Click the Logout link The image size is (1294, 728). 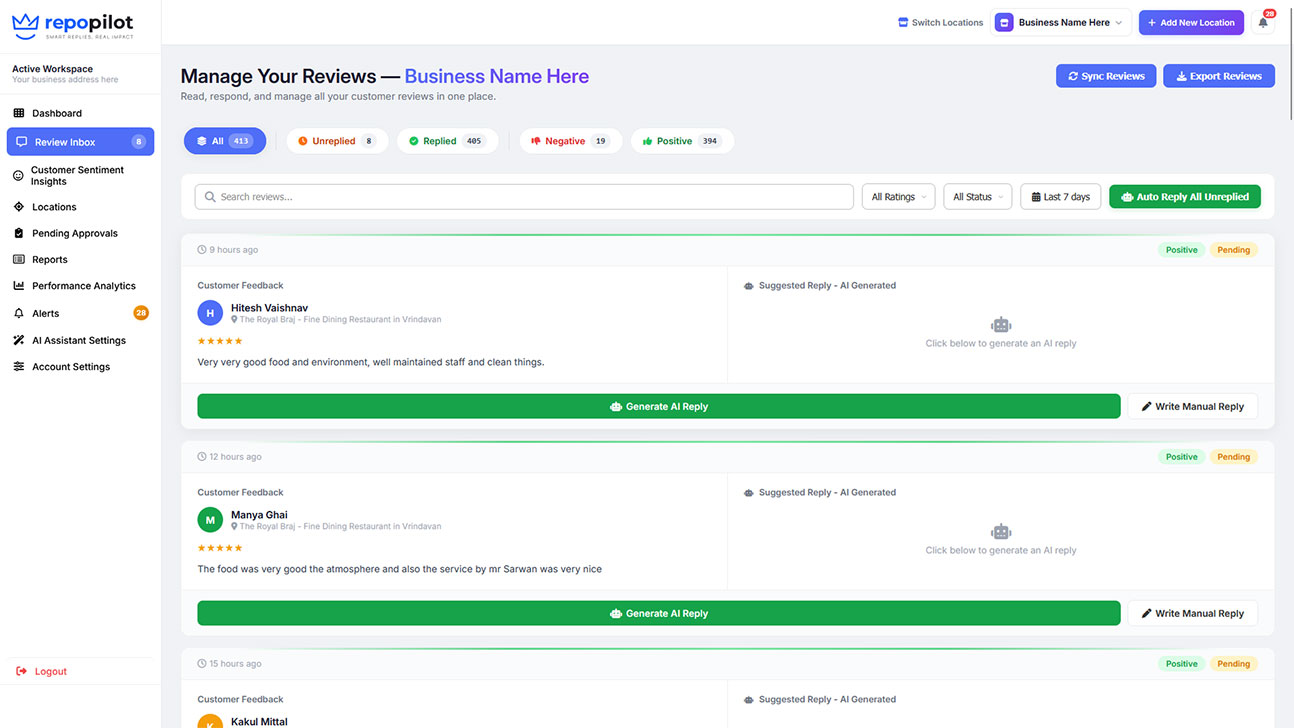click(x=42, y=671)
